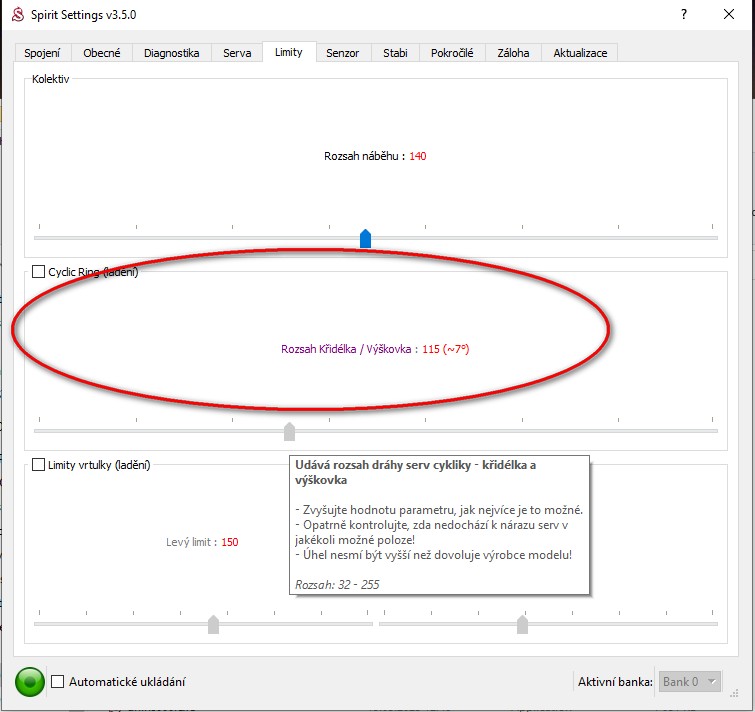Screen dimensions: 755x712
Task: Switch to the Spojení tab
Action: (x=44, y=53)
